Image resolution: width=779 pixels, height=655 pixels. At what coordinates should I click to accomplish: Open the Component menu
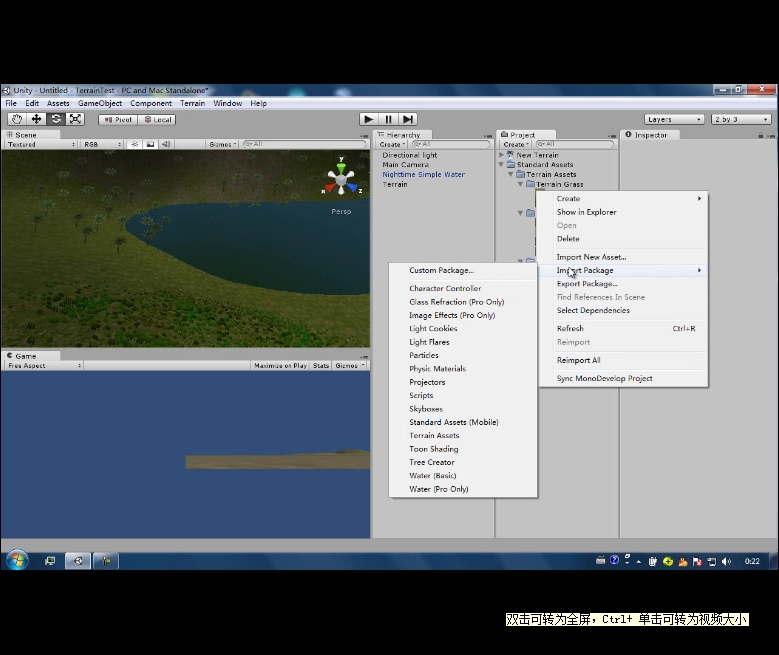point(151,103)
